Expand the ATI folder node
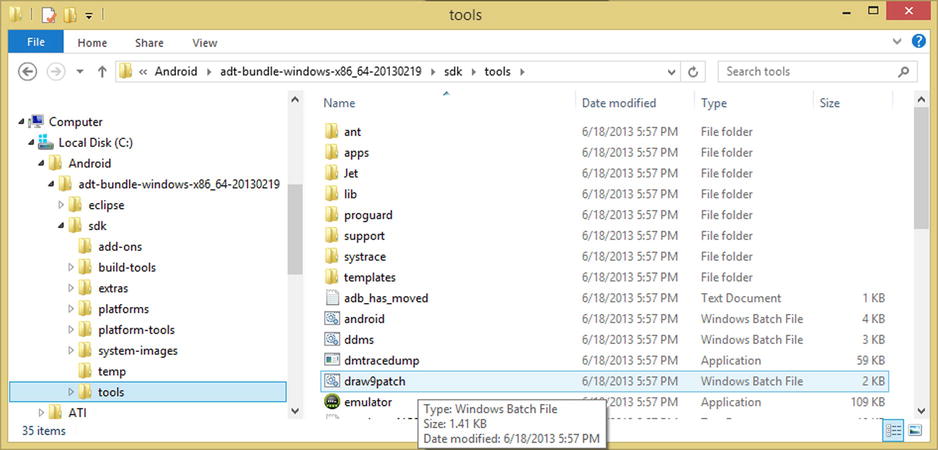Image resolution: width=938 pixels, height=450 pixels. click(x=41, y=413)
